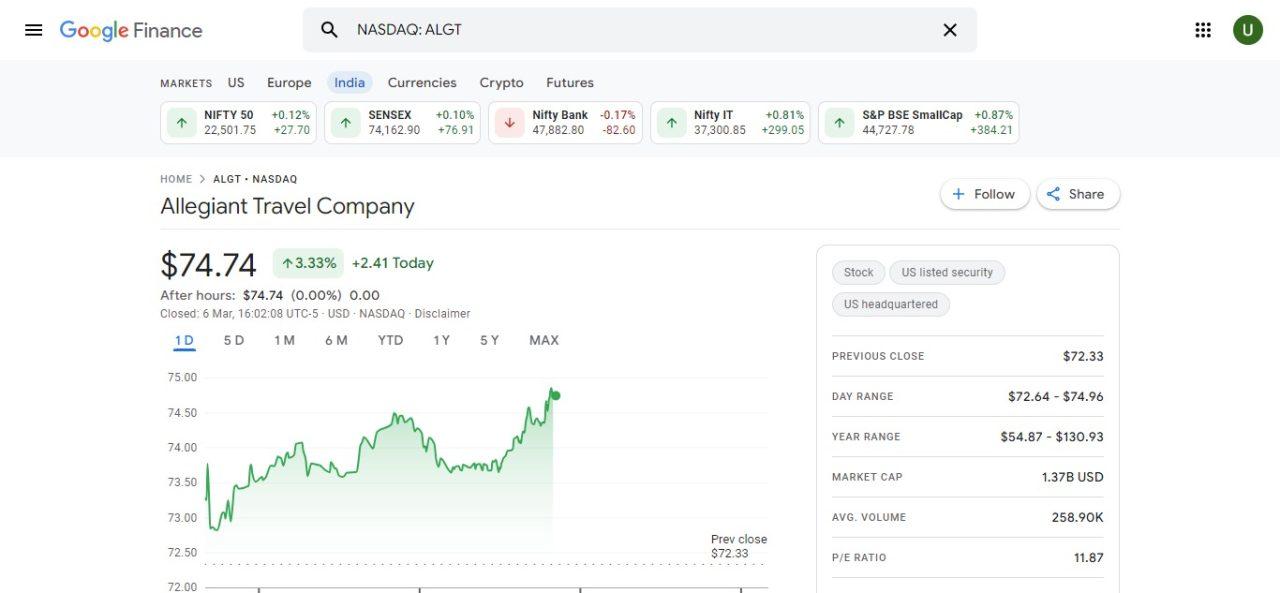The width and height of the screenshot is (1280, 593).
Task: Open the Disclaimer link
Action: 442,314
